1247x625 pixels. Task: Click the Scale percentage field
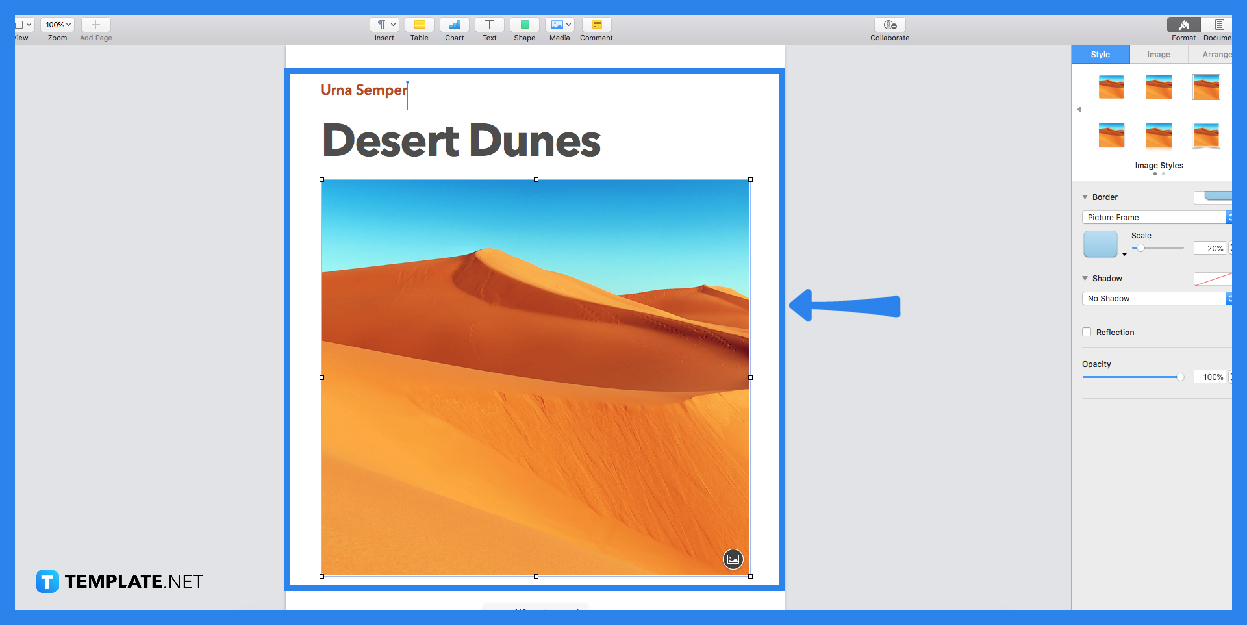(1210, 248)
